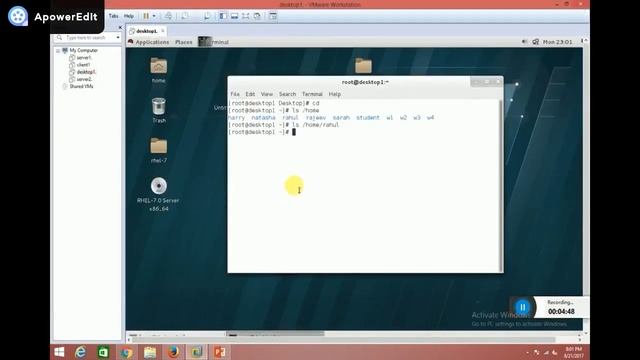
Task: Click the GNOME network status icon
Action: pos(536,42)
